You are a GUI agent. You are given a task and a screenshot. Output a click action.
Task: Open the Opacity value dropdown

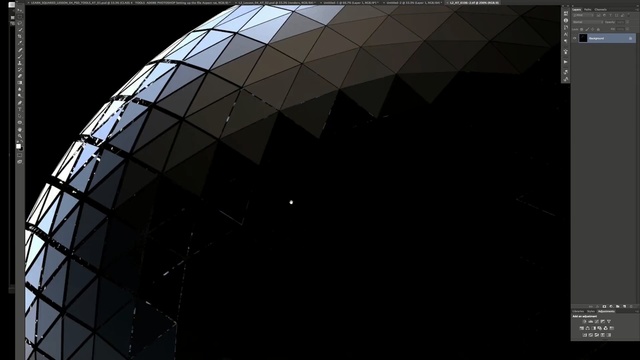[627, 22]
